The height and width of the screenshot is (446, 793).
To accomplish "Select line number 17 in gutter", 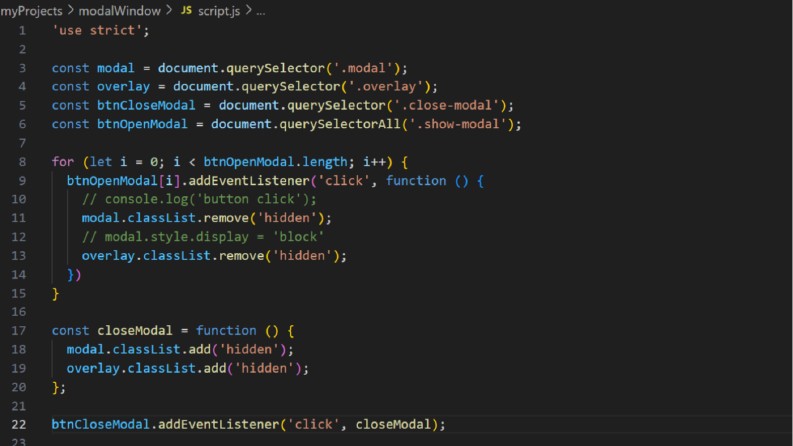I will click(19, 331).
